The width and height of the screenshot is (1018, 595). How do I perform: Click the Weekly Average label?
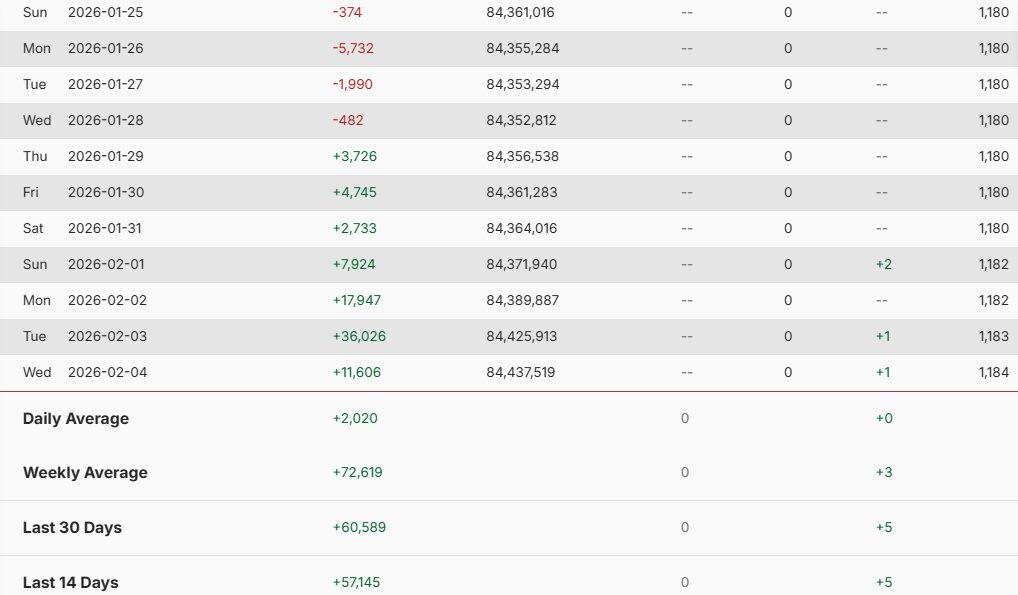85,472
